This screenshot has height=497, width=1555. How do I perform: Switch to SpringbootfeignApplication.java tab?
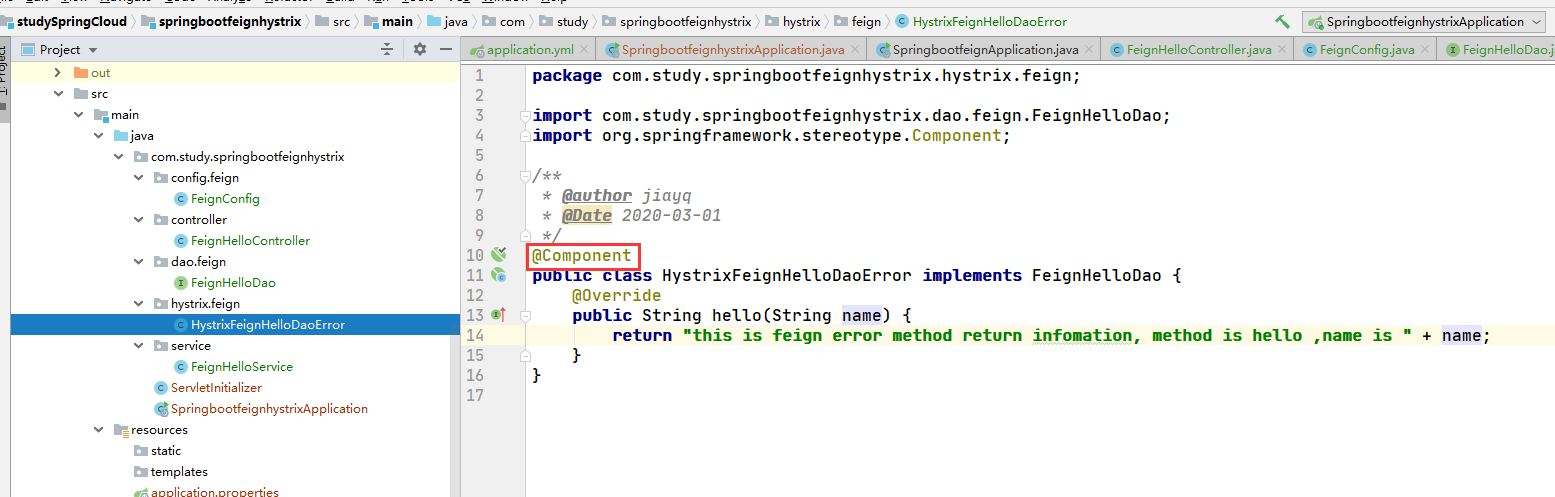point(984,50)
